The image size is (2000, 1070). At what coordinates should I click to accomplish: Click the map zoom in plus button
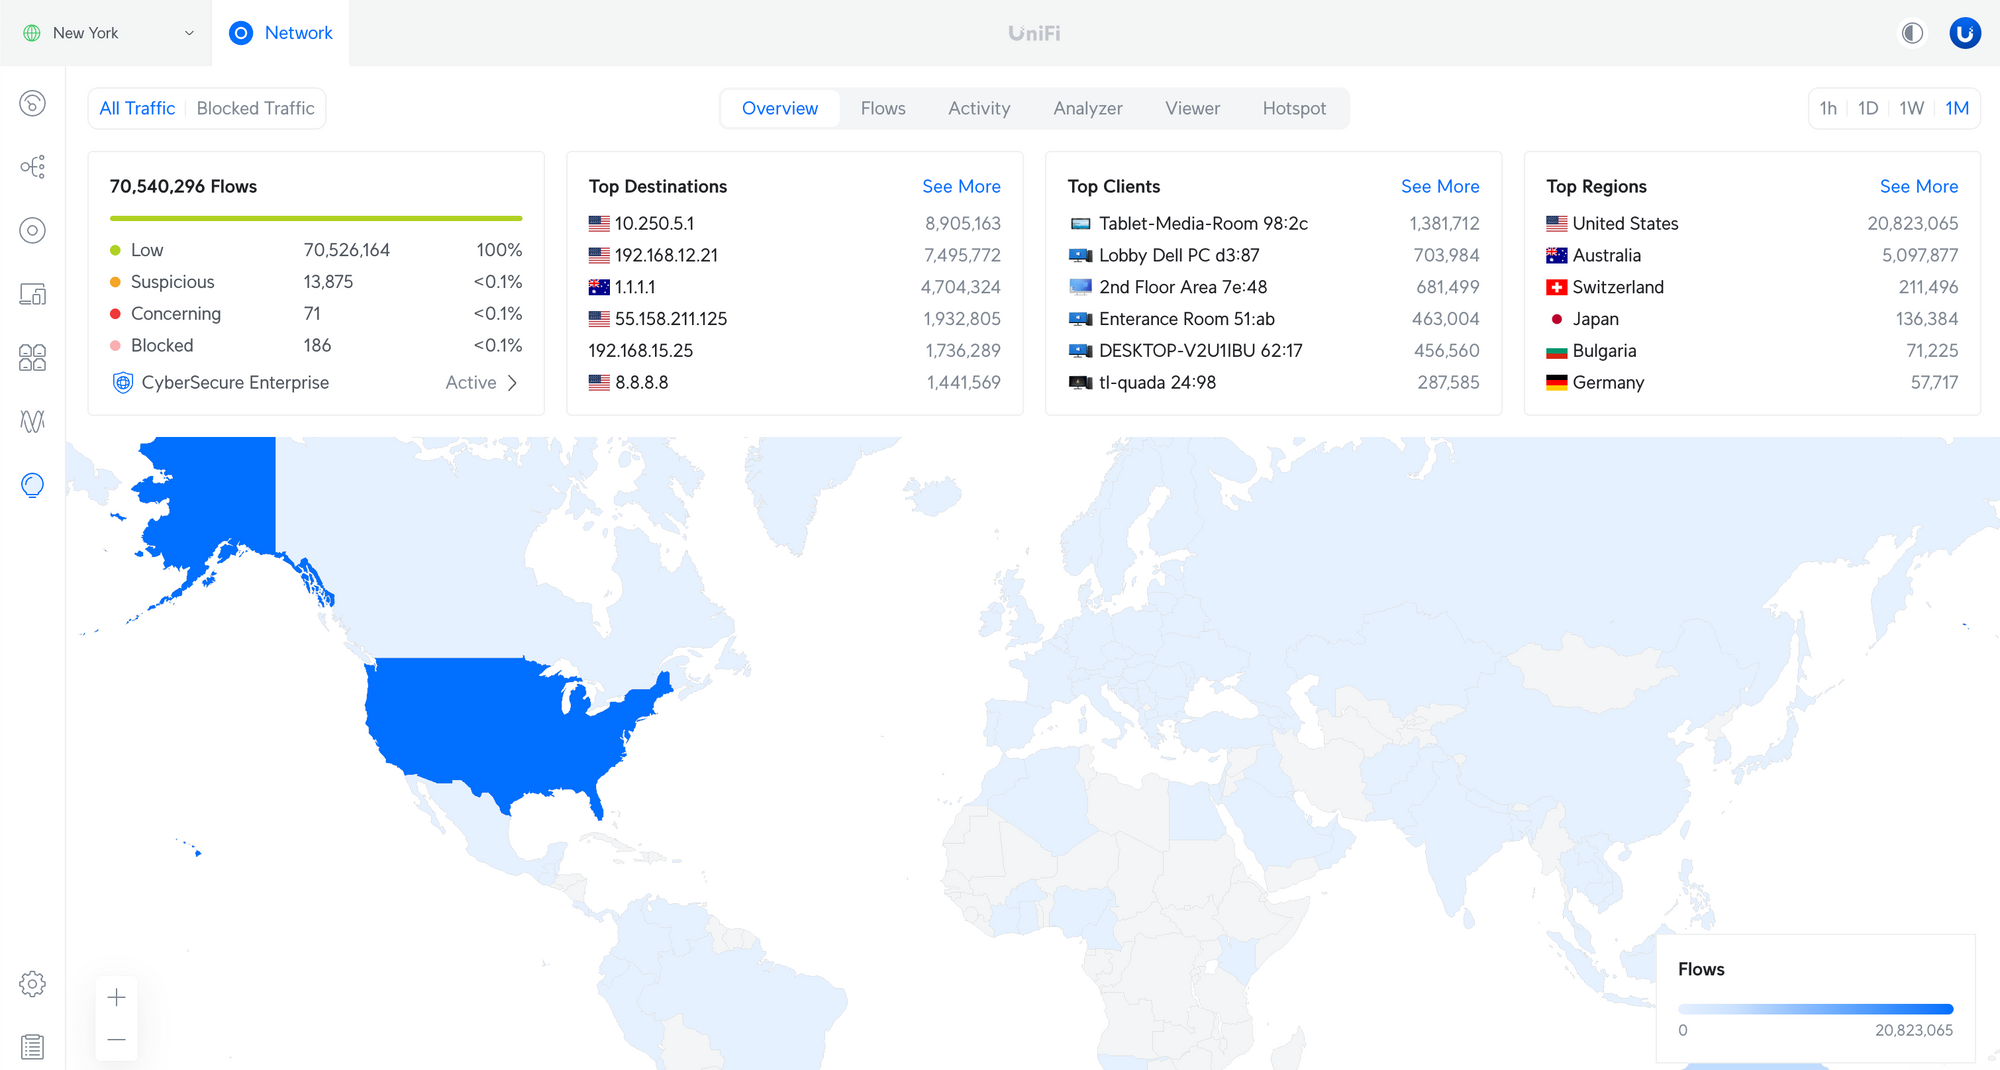116,997
